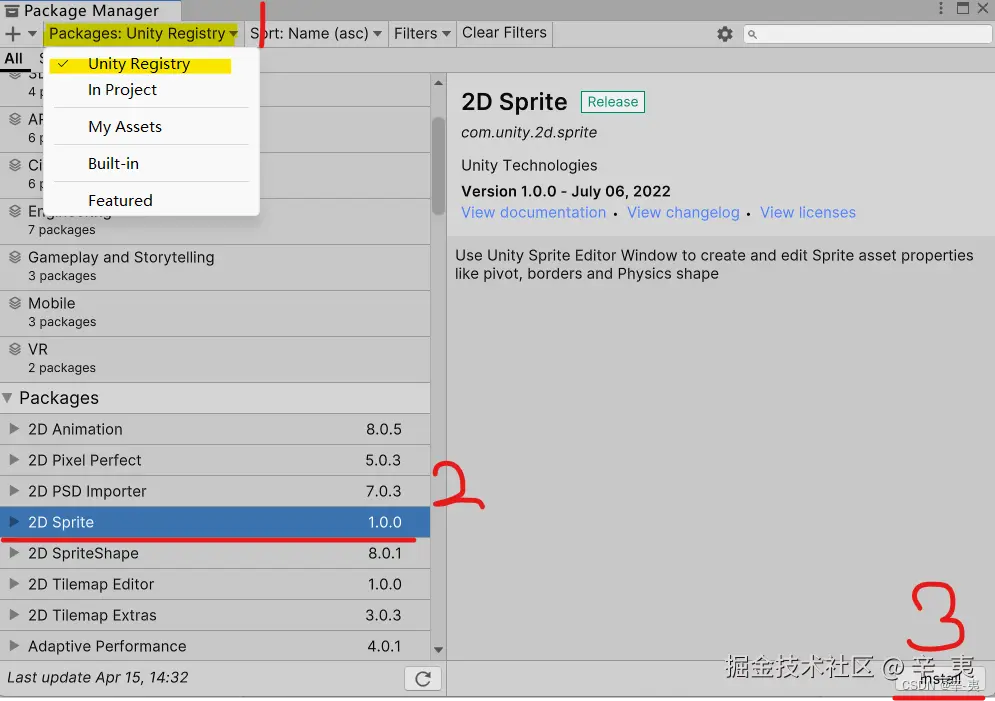
Task: Open the View documentation link
Action: (x=534, y=213)
